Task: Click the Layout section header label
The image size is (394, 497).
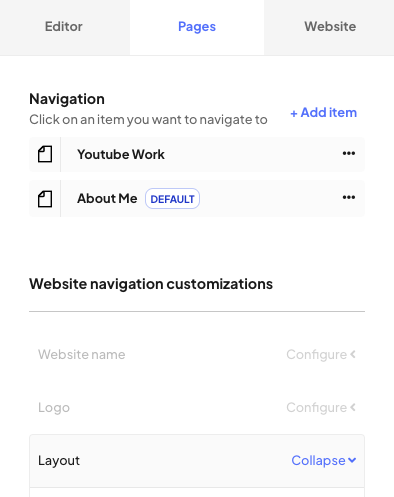Action: pos(59,460)
